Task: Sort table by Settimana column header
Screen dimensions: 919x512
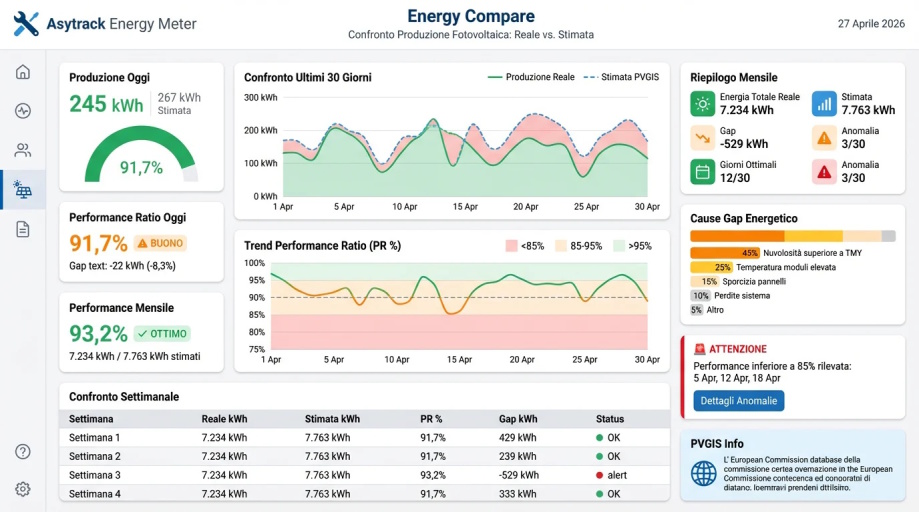Action: tap(91, 419)
